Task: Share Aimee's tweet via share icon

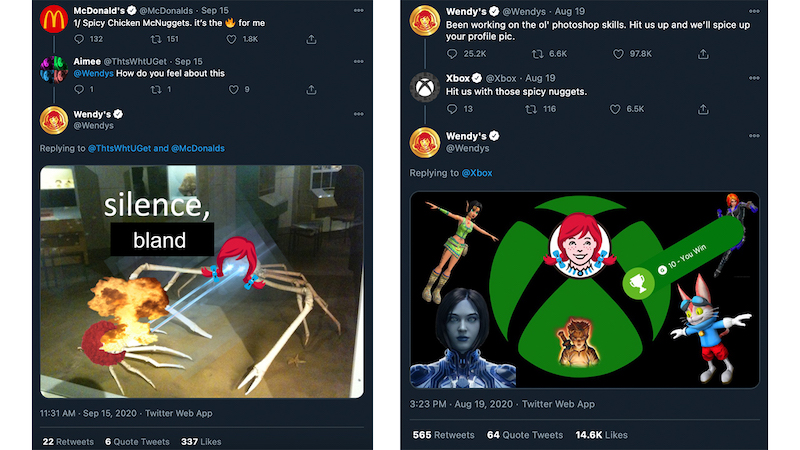Action: (x=310, y=89)
